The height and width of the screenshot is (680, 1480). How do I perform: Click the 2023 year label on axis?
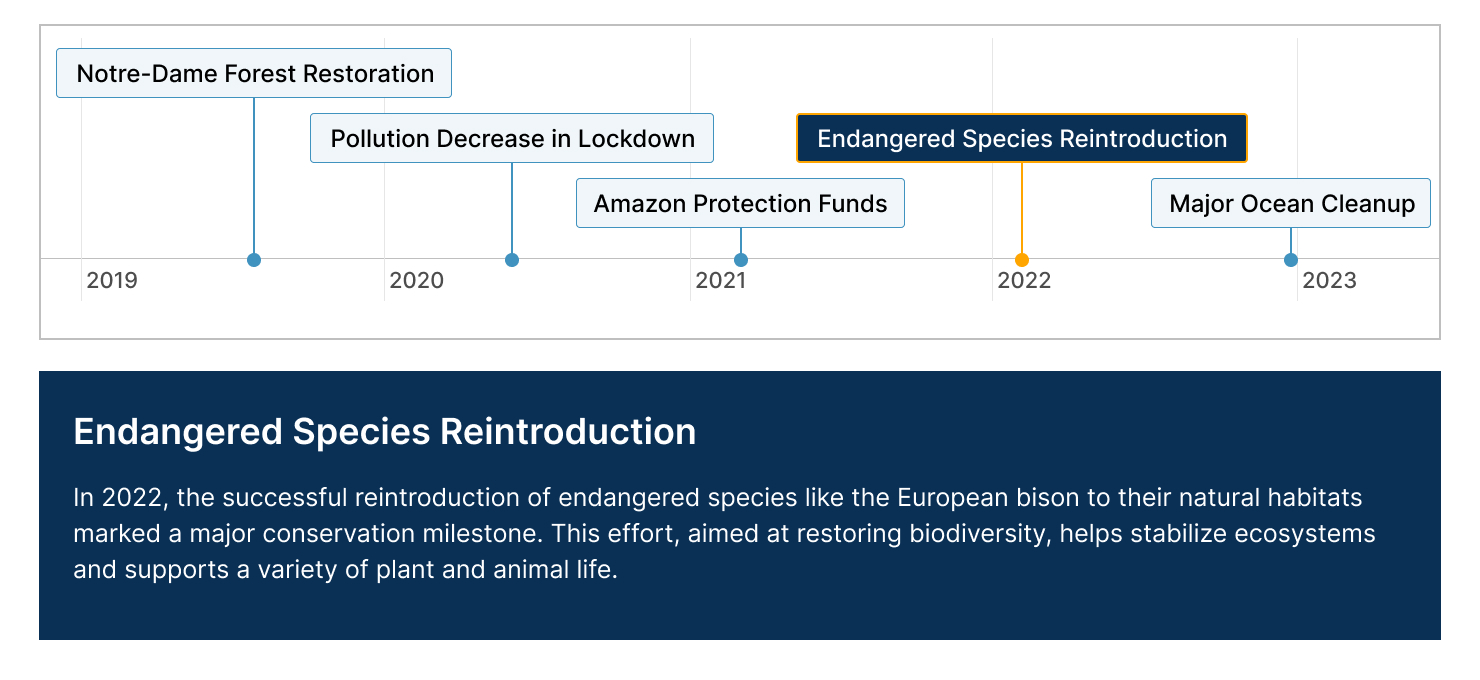tap(1329, 281)
